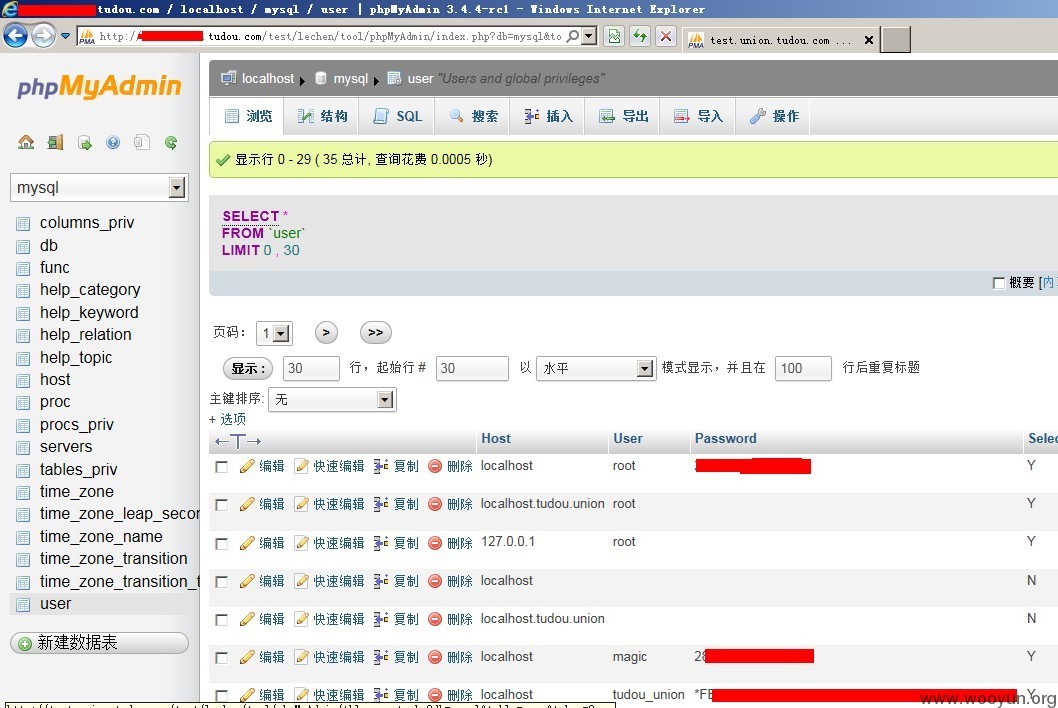Go to next page with > button
The image size is (1058, 708).
point(326,332)
